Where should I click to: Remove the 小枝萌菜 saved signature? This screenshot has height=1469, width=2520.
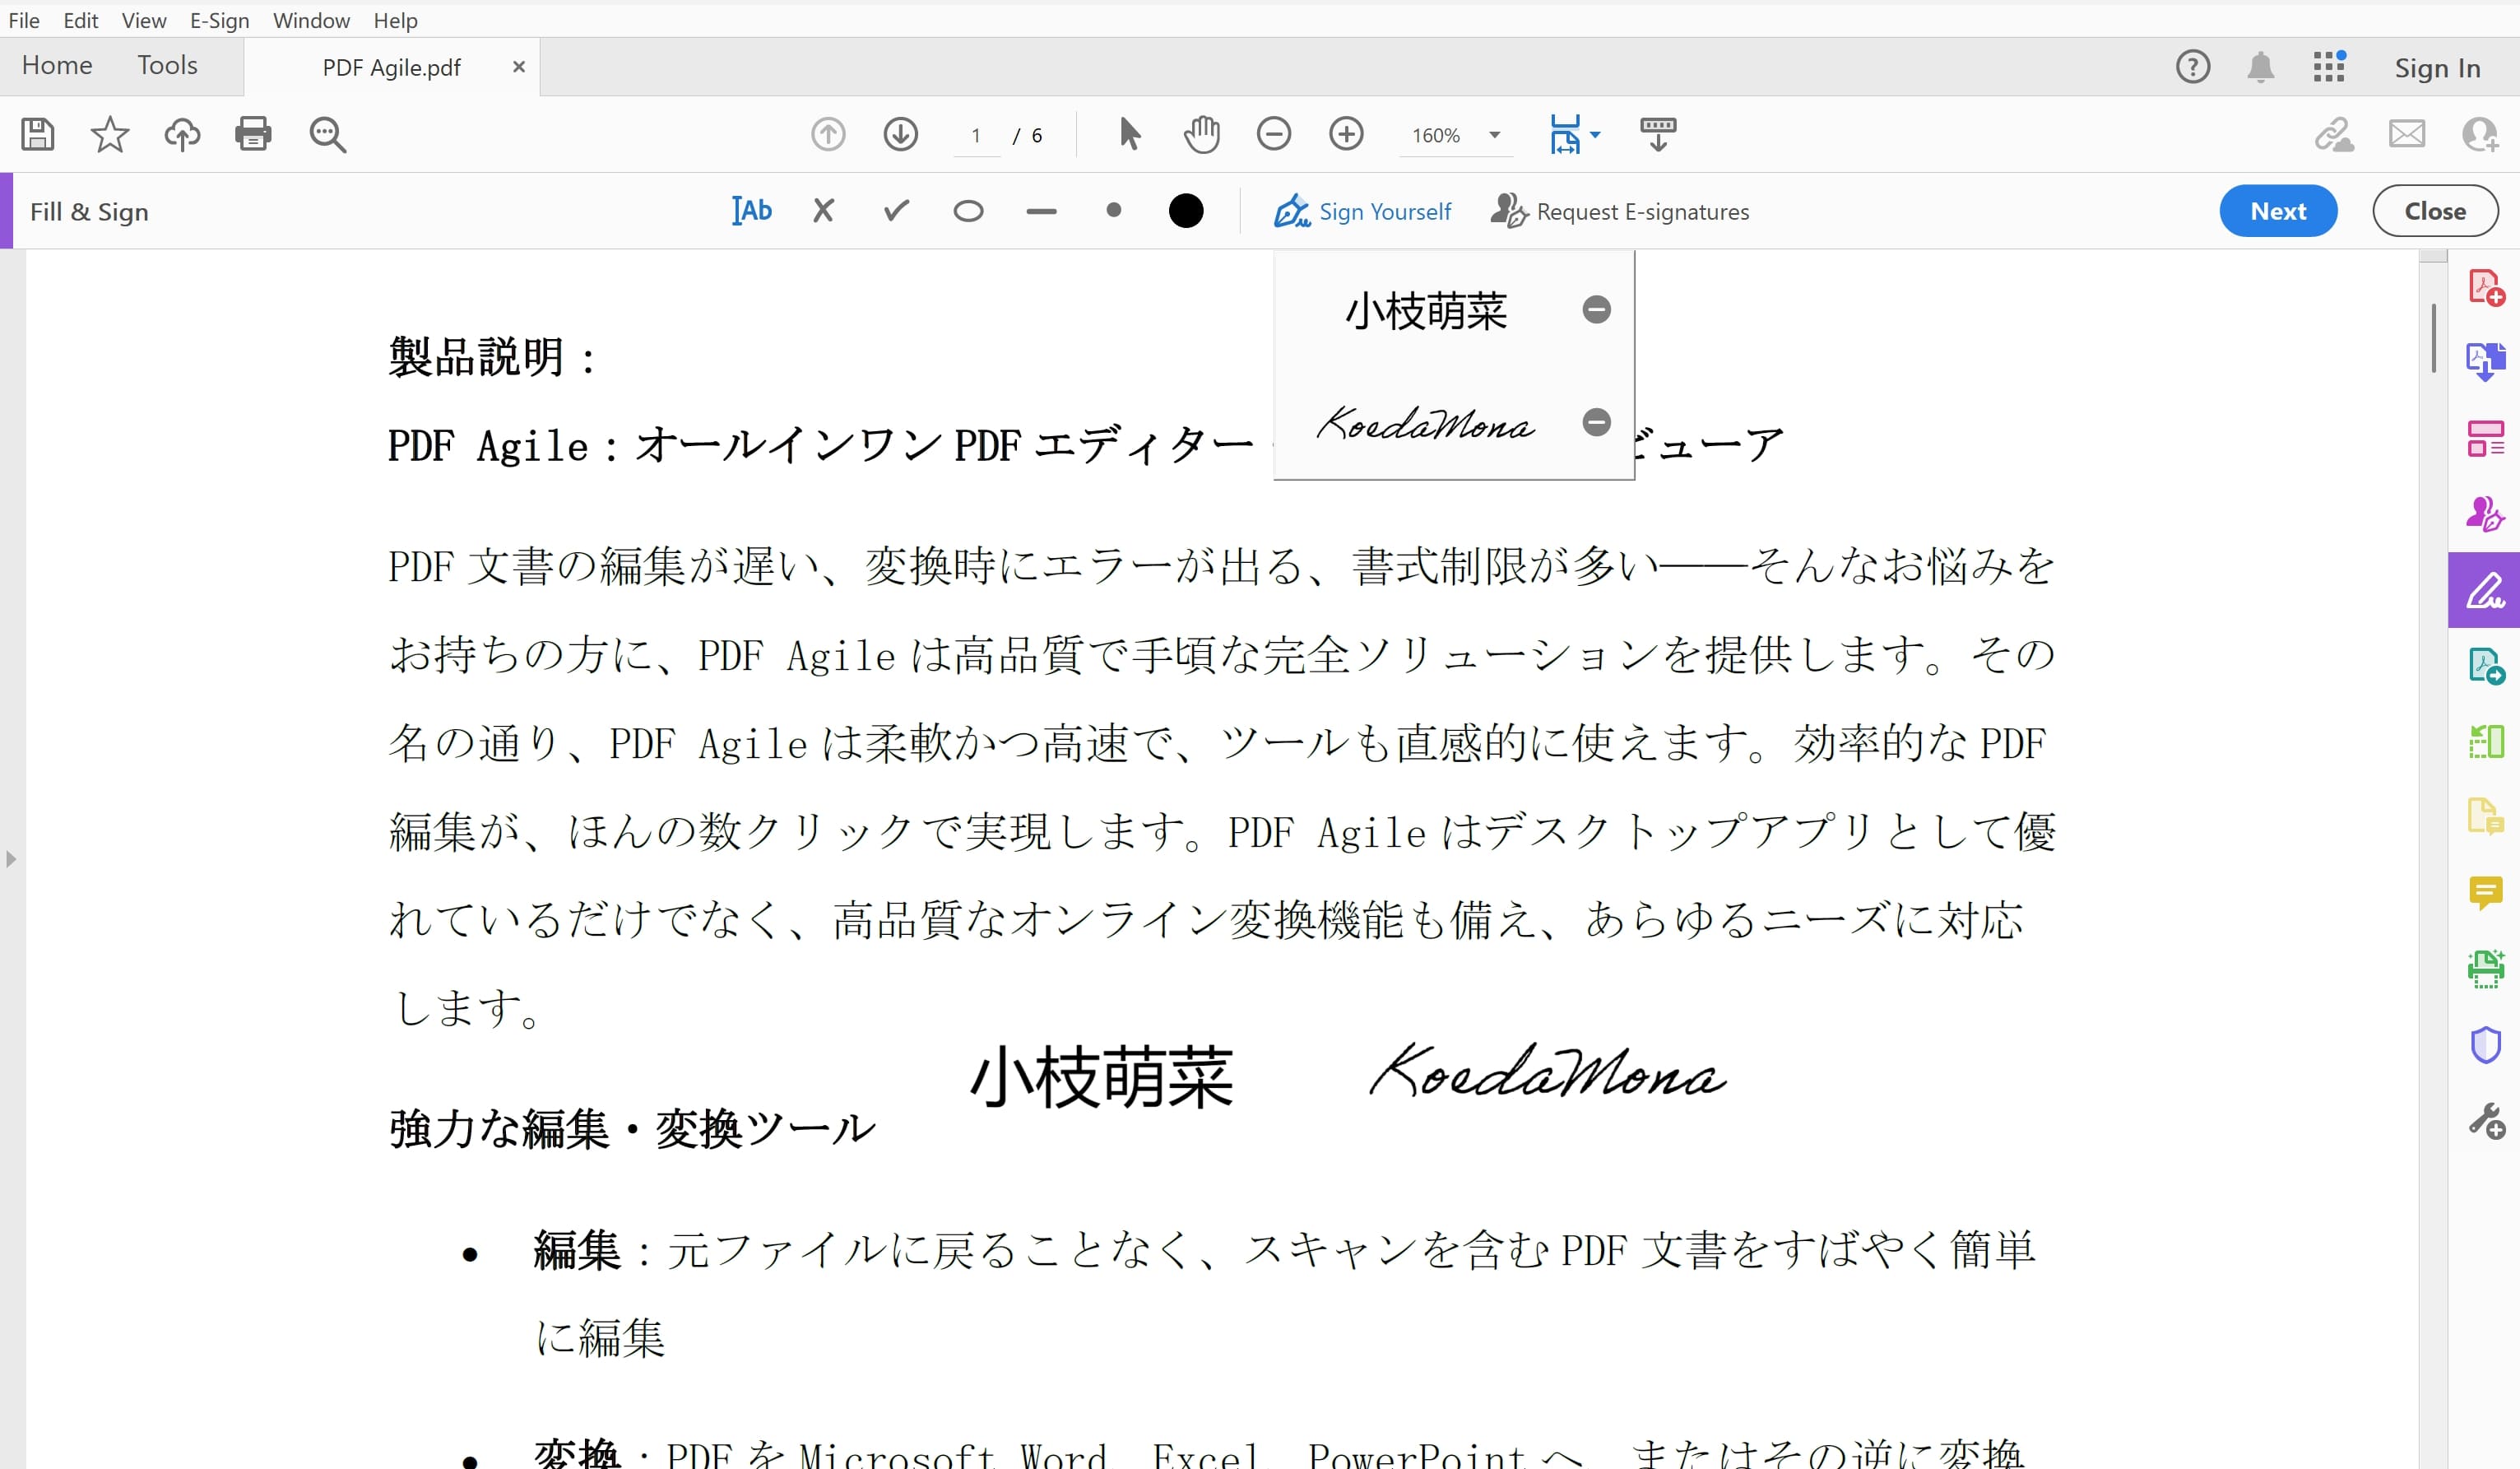pos(1596,309)
